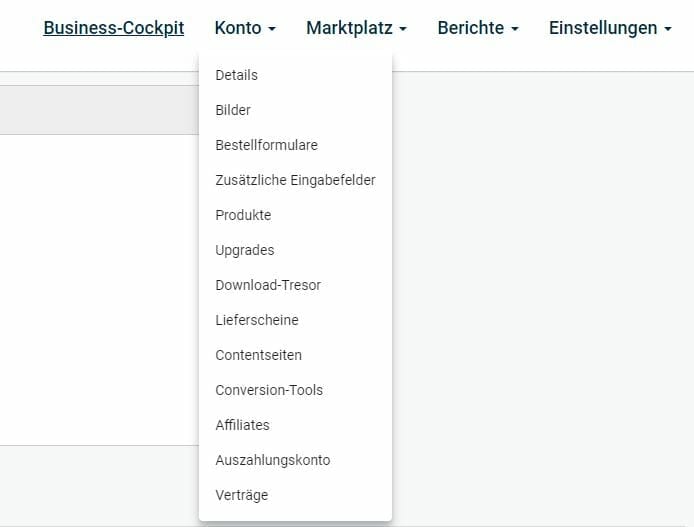Viewport: 694px width, 527px height.
Task: Open the Auszahlungskonto menu item
Action: [x=272, y=460]
